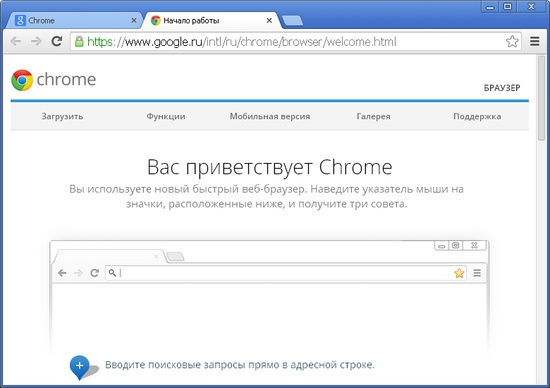Click the Вас приветствует Chrome heading
This screenshot has width=550, height=388.
269,167
